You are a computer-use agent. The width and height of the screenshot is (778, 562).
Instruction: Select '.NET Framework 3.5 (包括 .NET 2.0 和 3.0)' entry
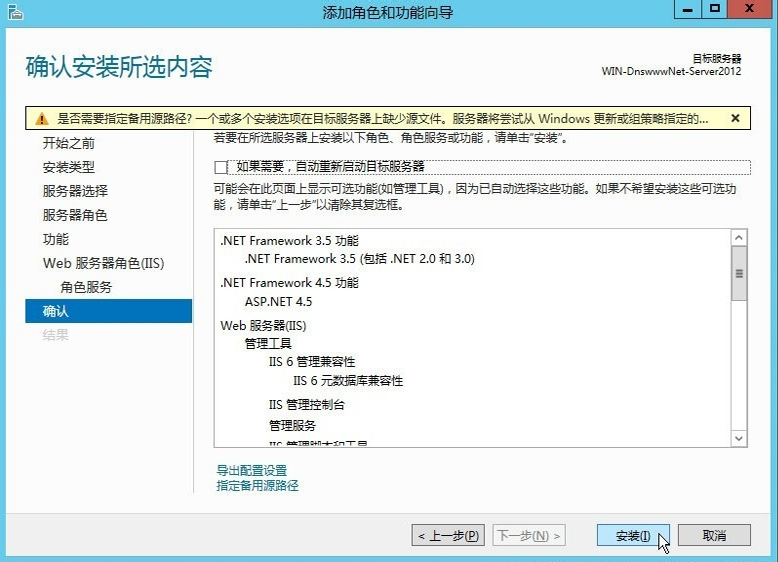click(x=360, y=259)
